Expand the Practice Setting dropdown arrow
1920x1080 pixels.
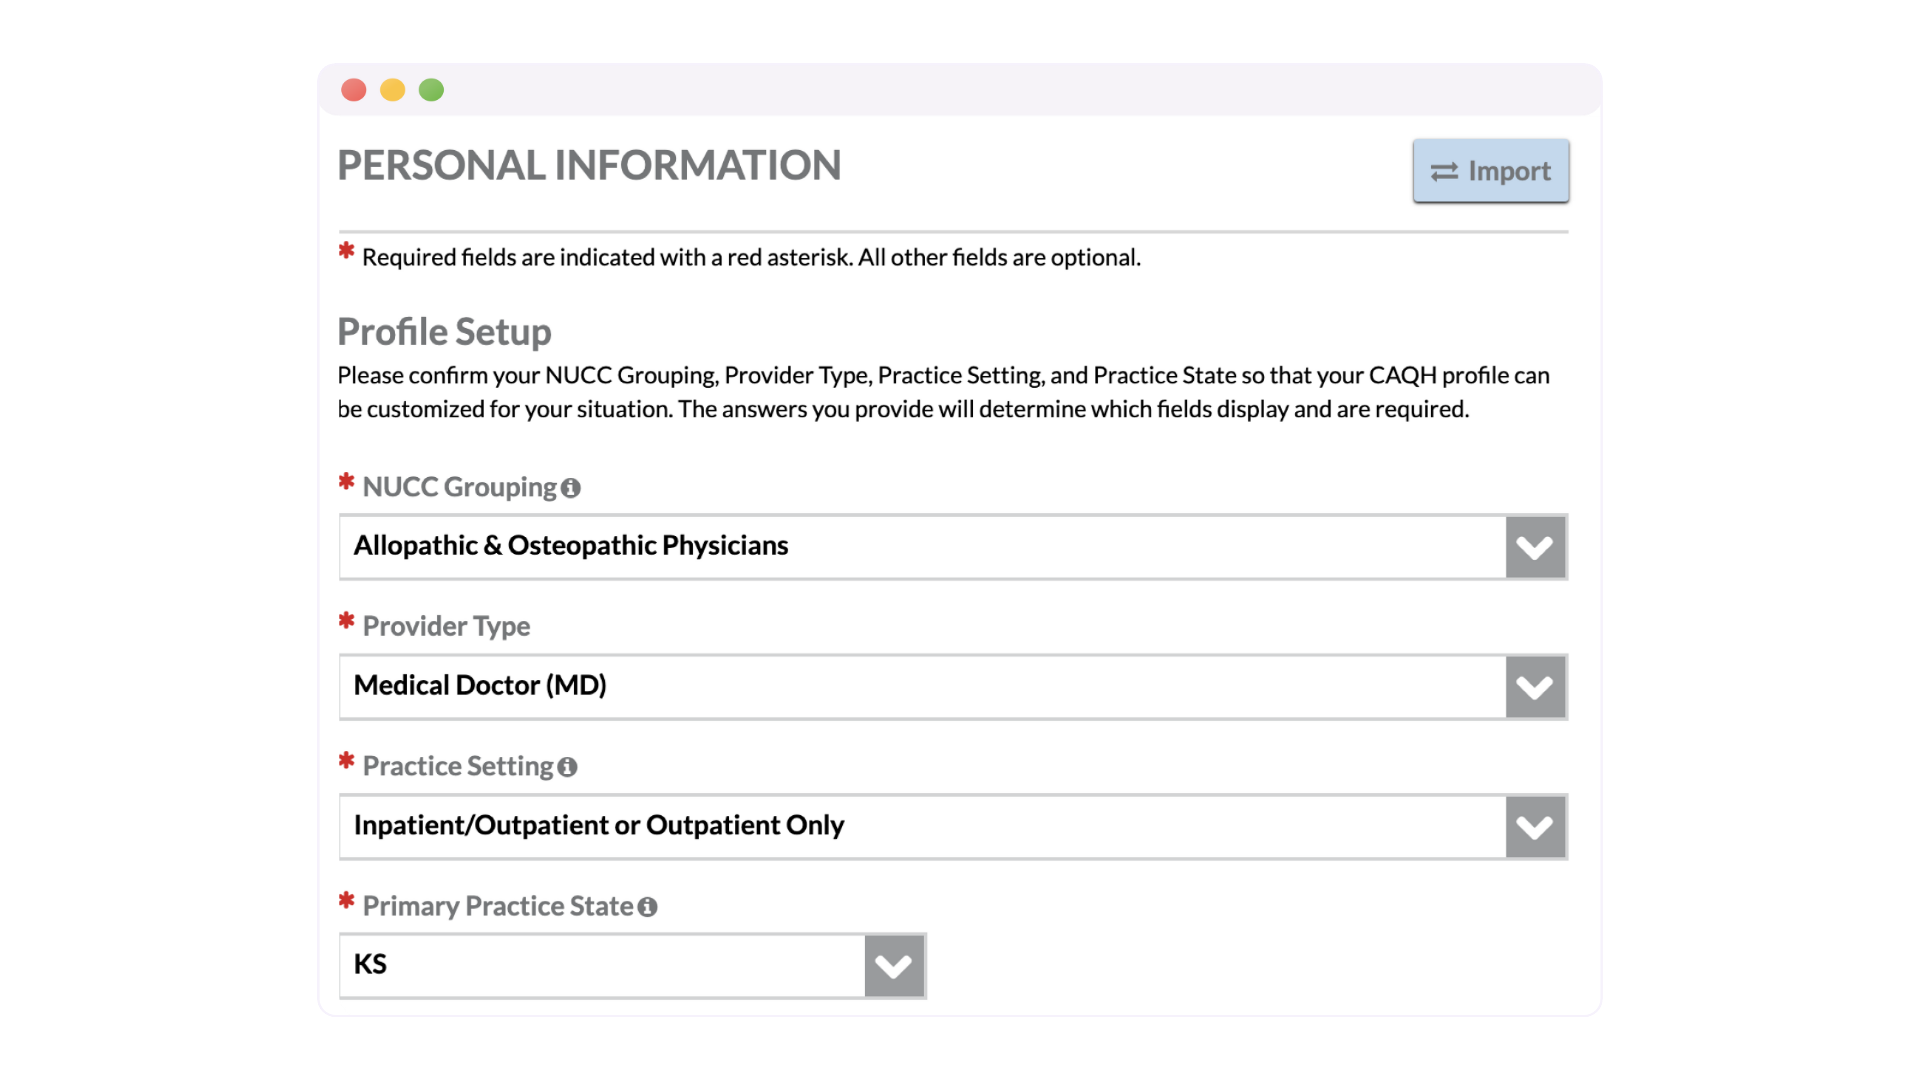click(x=1534, y=827)
